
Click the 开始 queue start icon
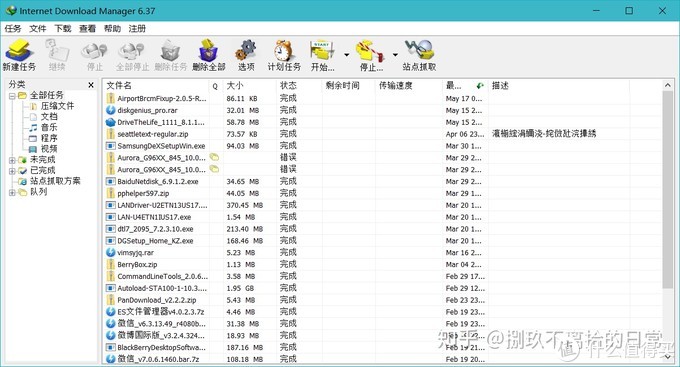[323, 55]
